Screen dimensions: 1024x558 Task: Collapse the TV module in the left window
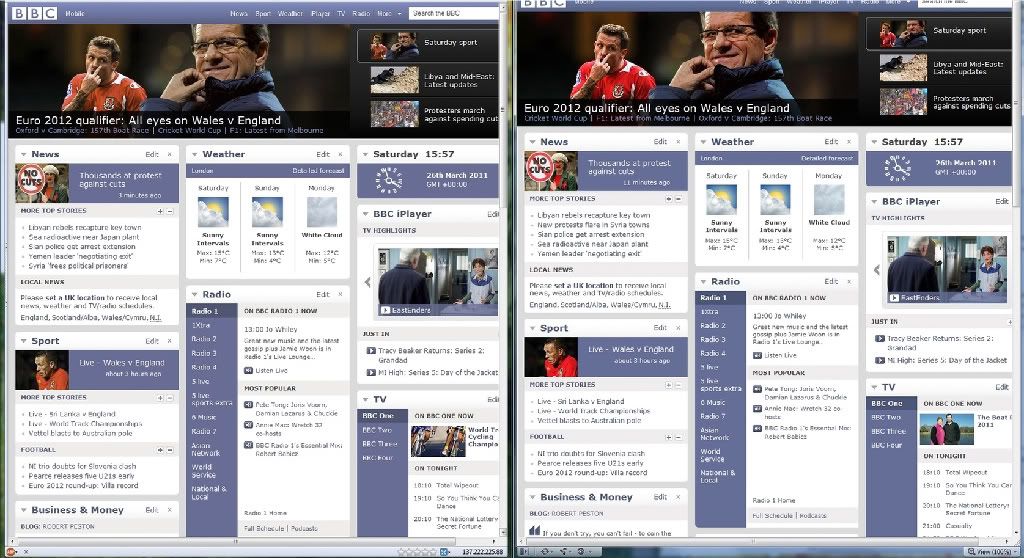tap(365, 399)
